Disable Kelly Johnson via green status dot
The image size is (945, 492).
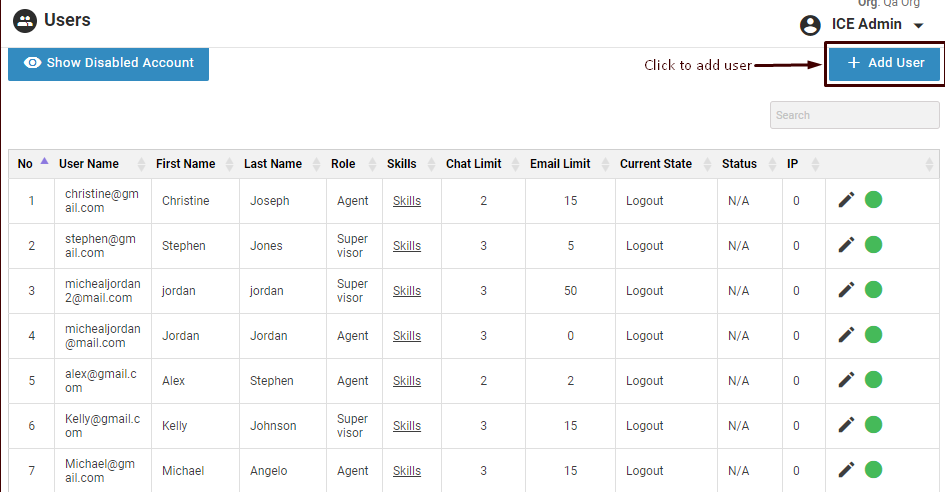(873, 425)
